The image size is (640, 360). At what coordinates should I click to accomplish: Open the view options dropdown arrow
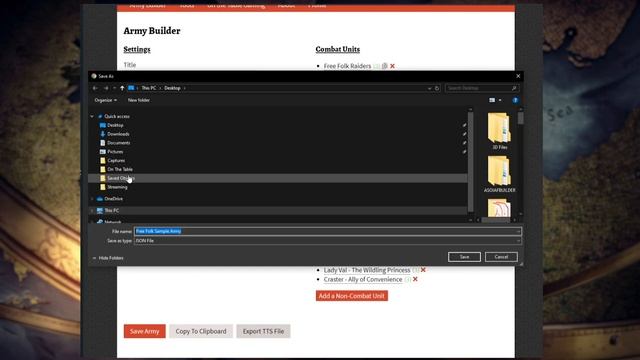coord(500,100)
